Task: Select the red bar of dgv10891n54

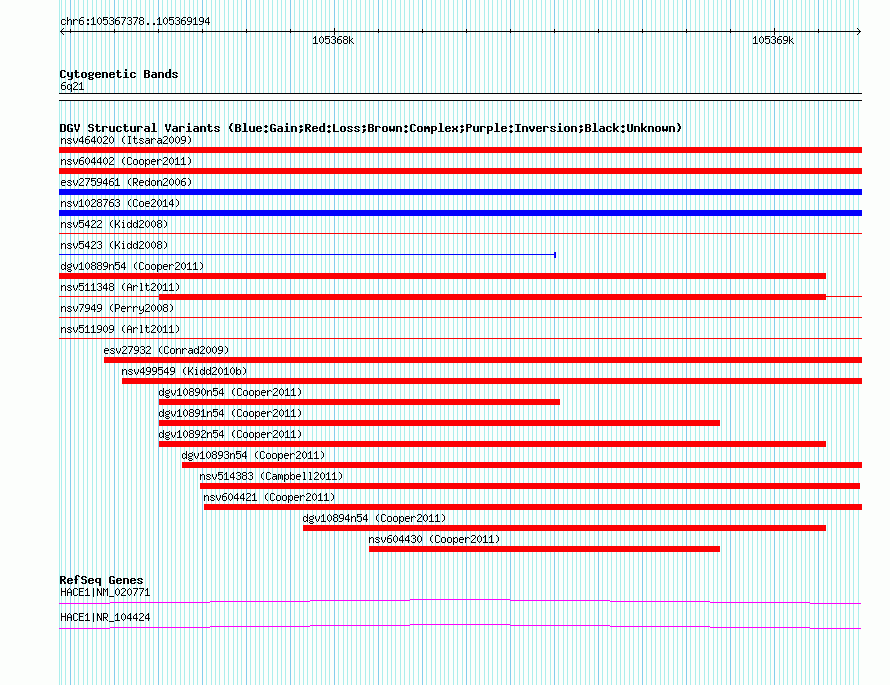Action: pyautogui.click(x=439, y=423)
